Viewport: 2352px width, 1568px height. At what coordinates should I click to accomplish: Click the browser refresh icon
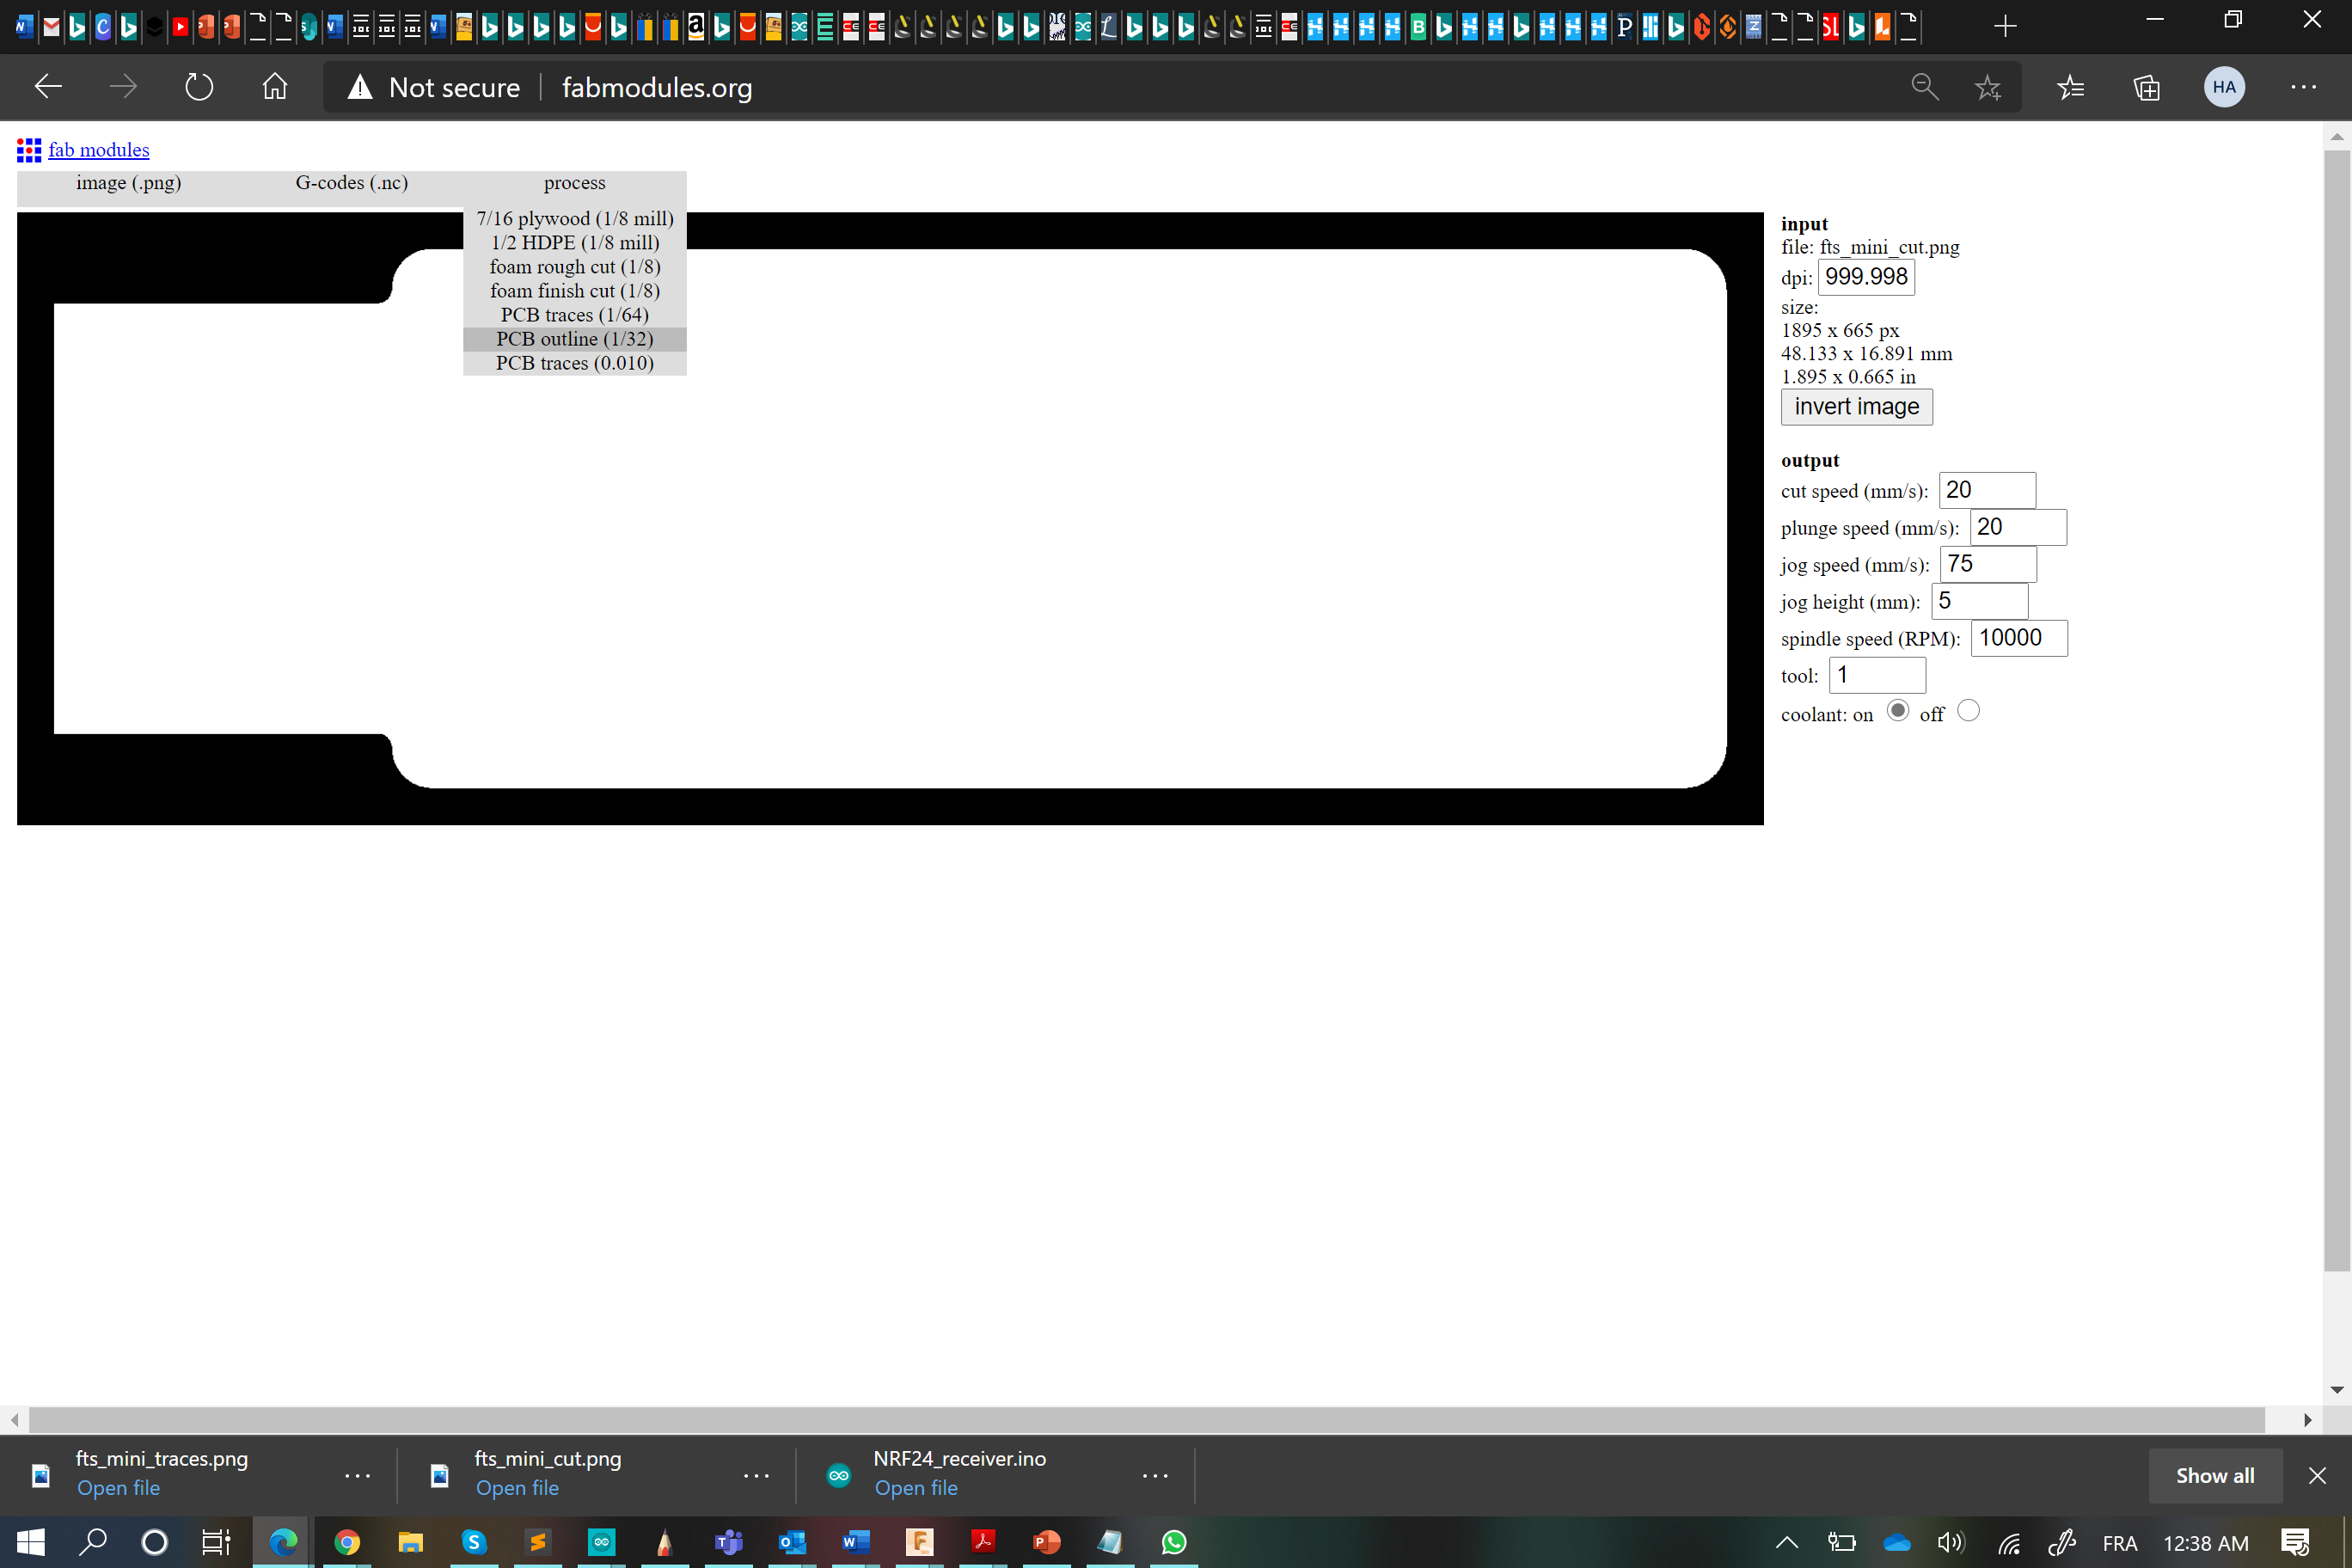pos(199,87)
